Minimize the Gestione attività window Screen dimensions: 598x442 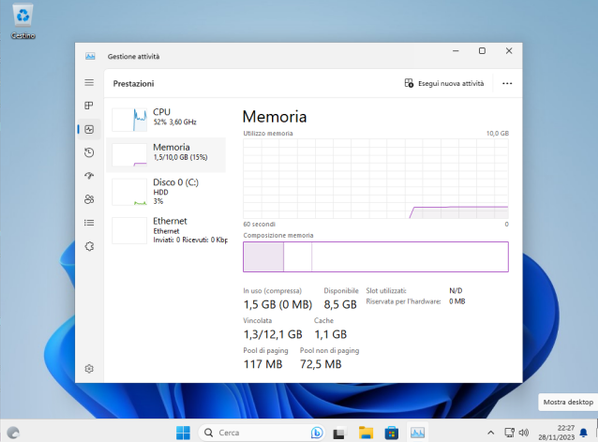coord(456,51)
